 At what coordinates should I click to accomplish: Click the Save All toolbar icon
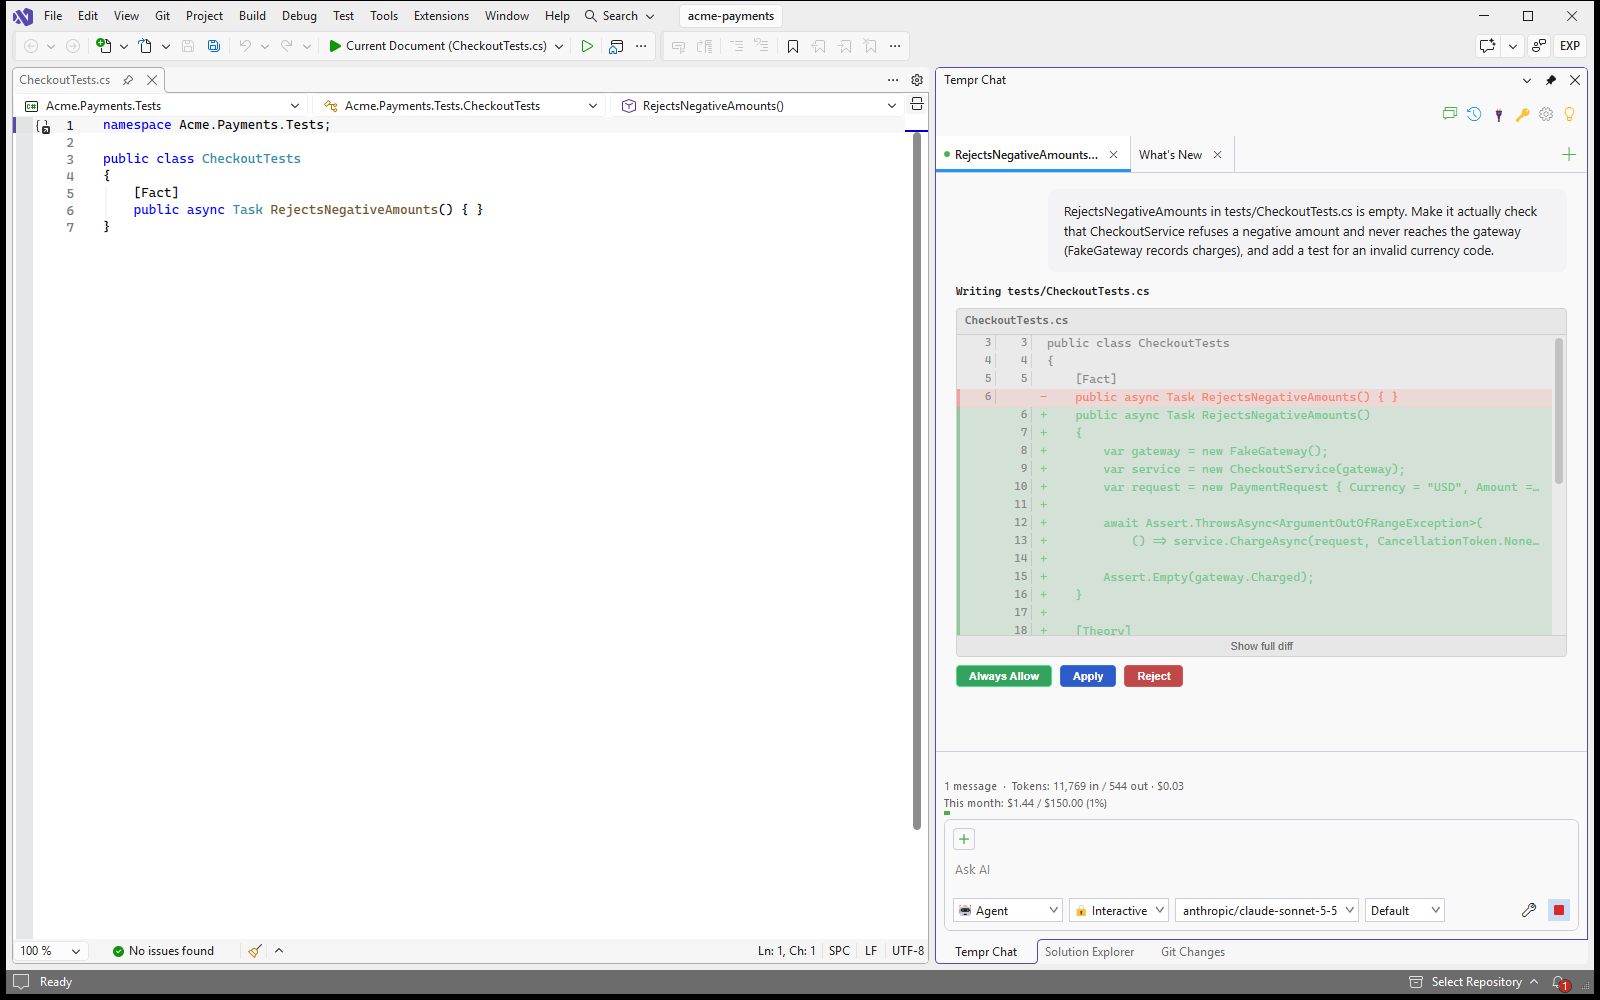coord(213,46)
